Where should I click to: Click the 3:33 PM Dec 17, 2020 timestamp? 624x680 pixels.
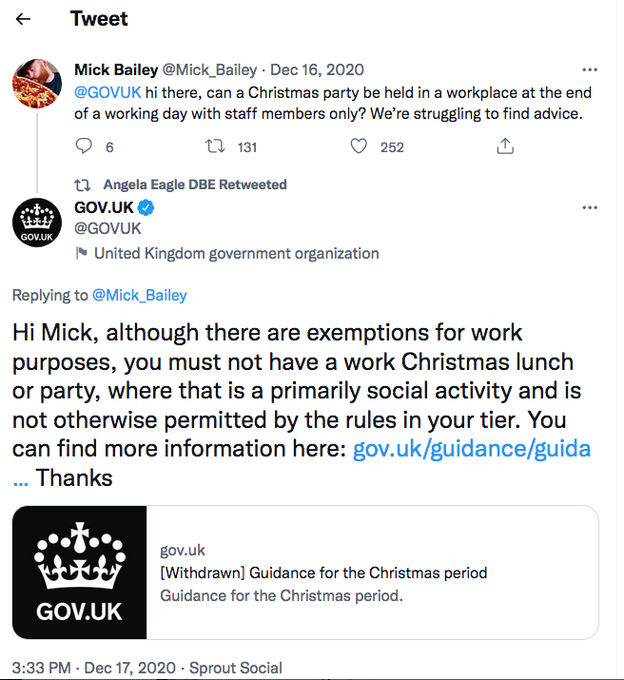(x=94, y=667)
